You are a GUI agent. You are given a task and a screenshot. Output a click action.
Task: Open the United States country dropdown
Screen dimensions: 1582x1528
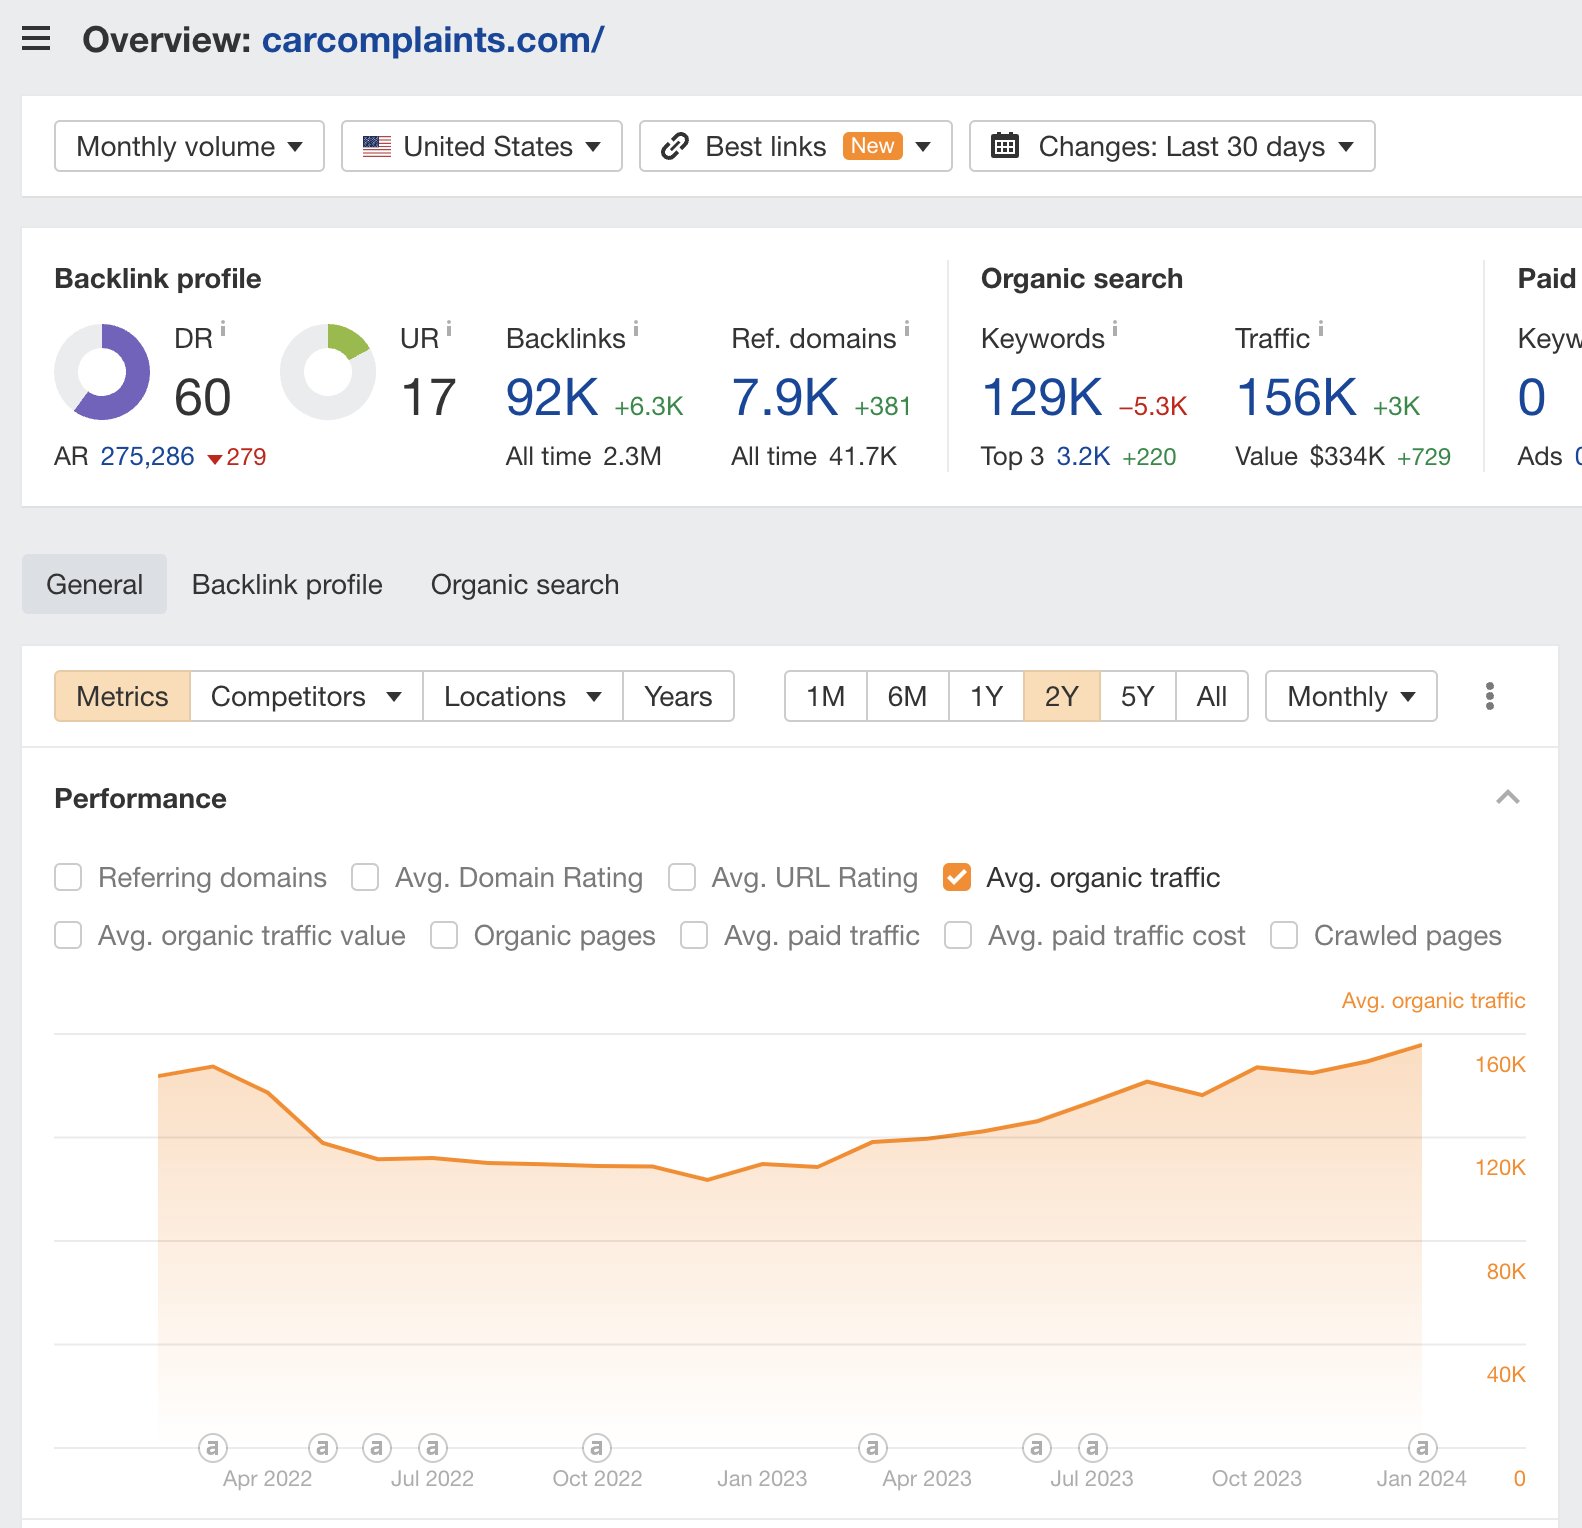click(x=482, y=146)
